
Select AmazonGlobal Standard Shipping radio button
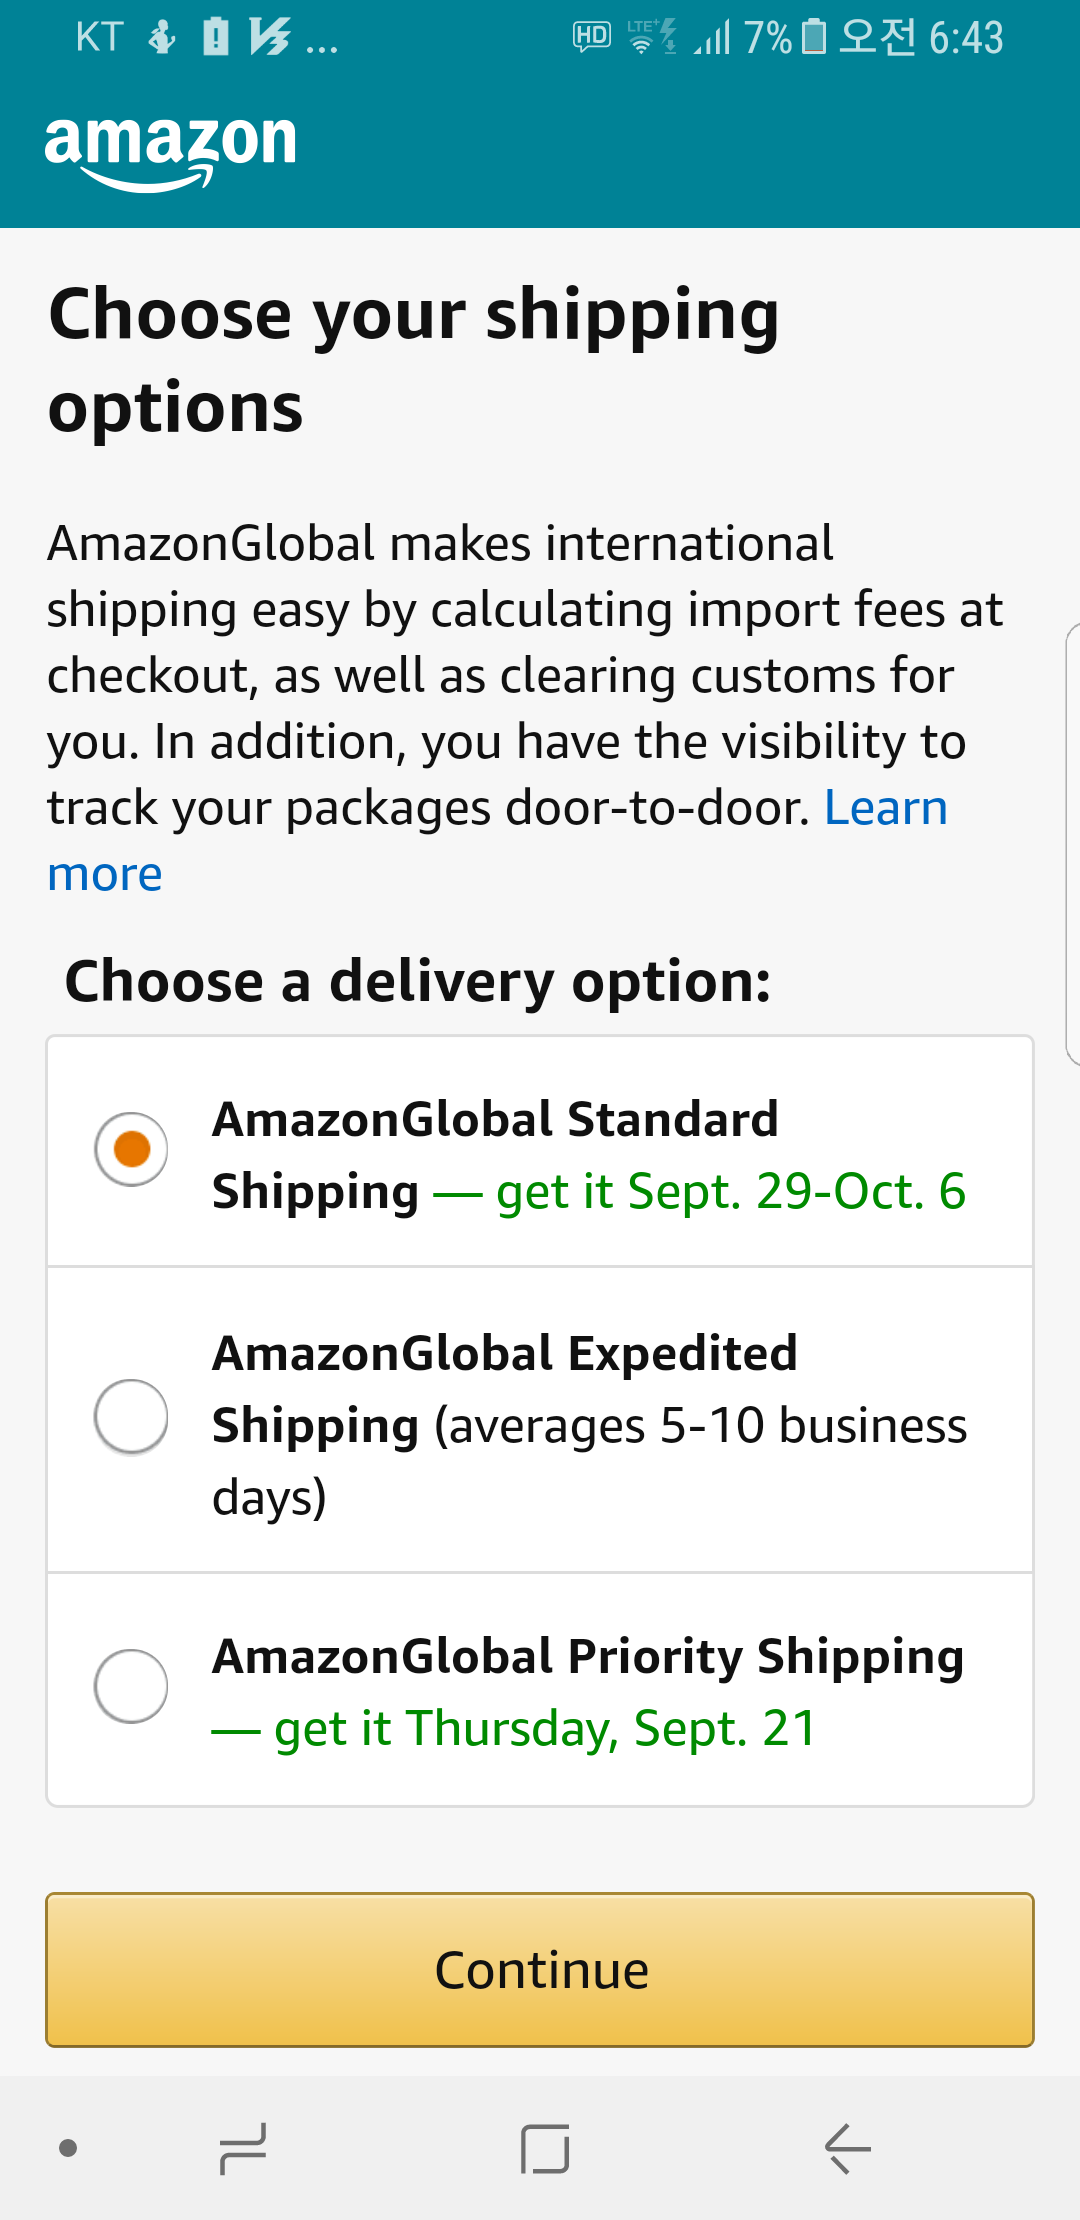(x=131, y=1149)
